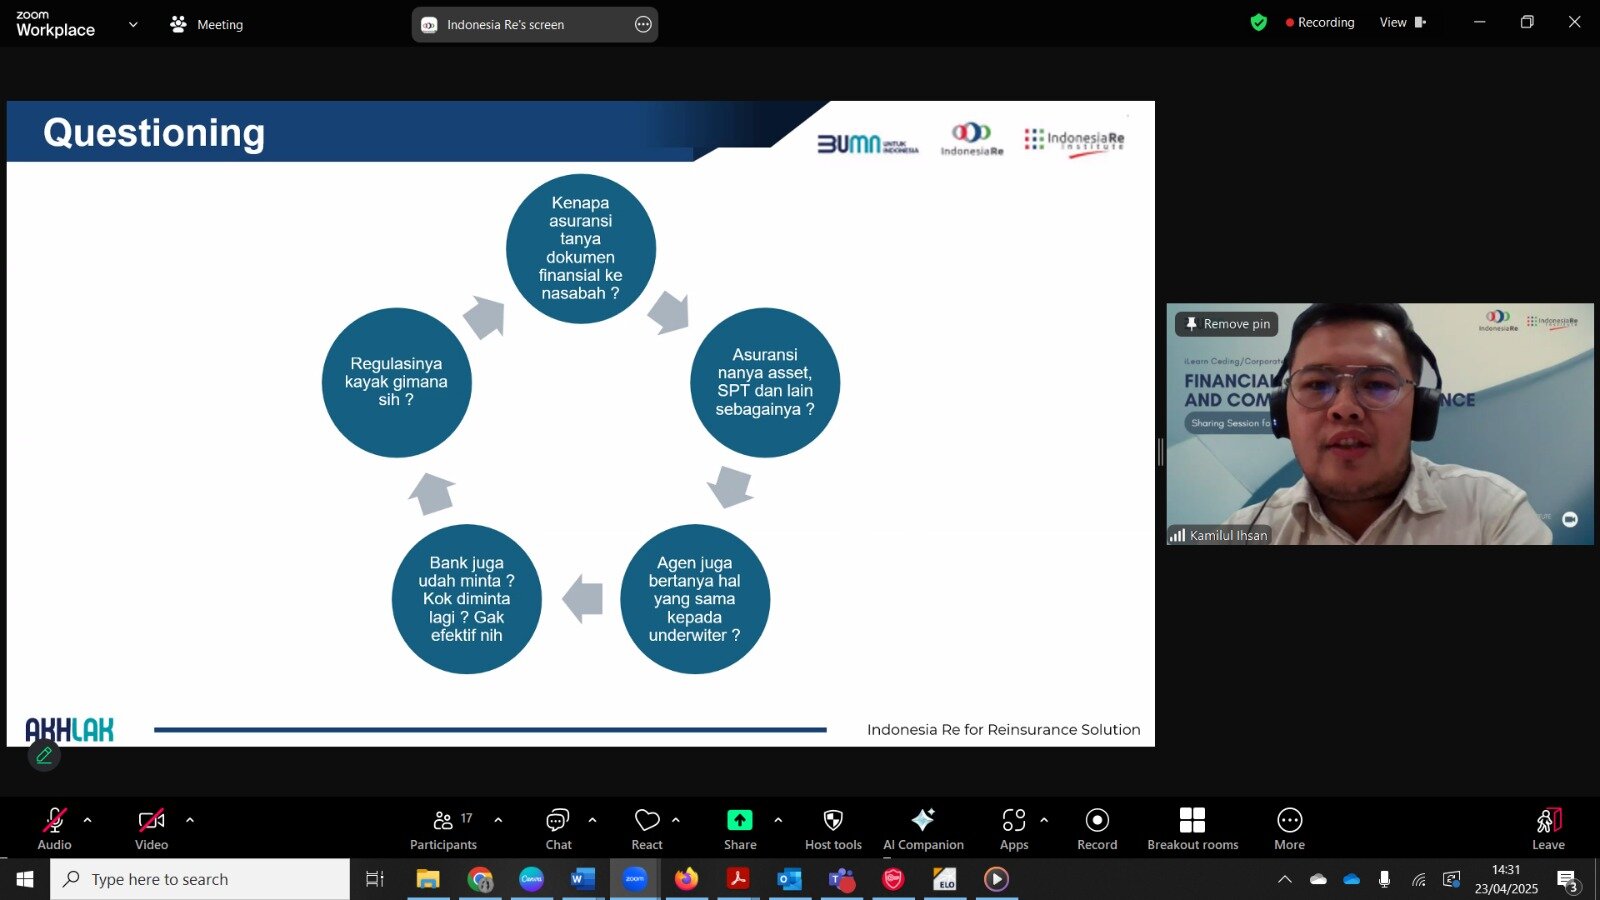Open Firefox from taskbar
Viewport: 1600px width, 900px height.
686,879
